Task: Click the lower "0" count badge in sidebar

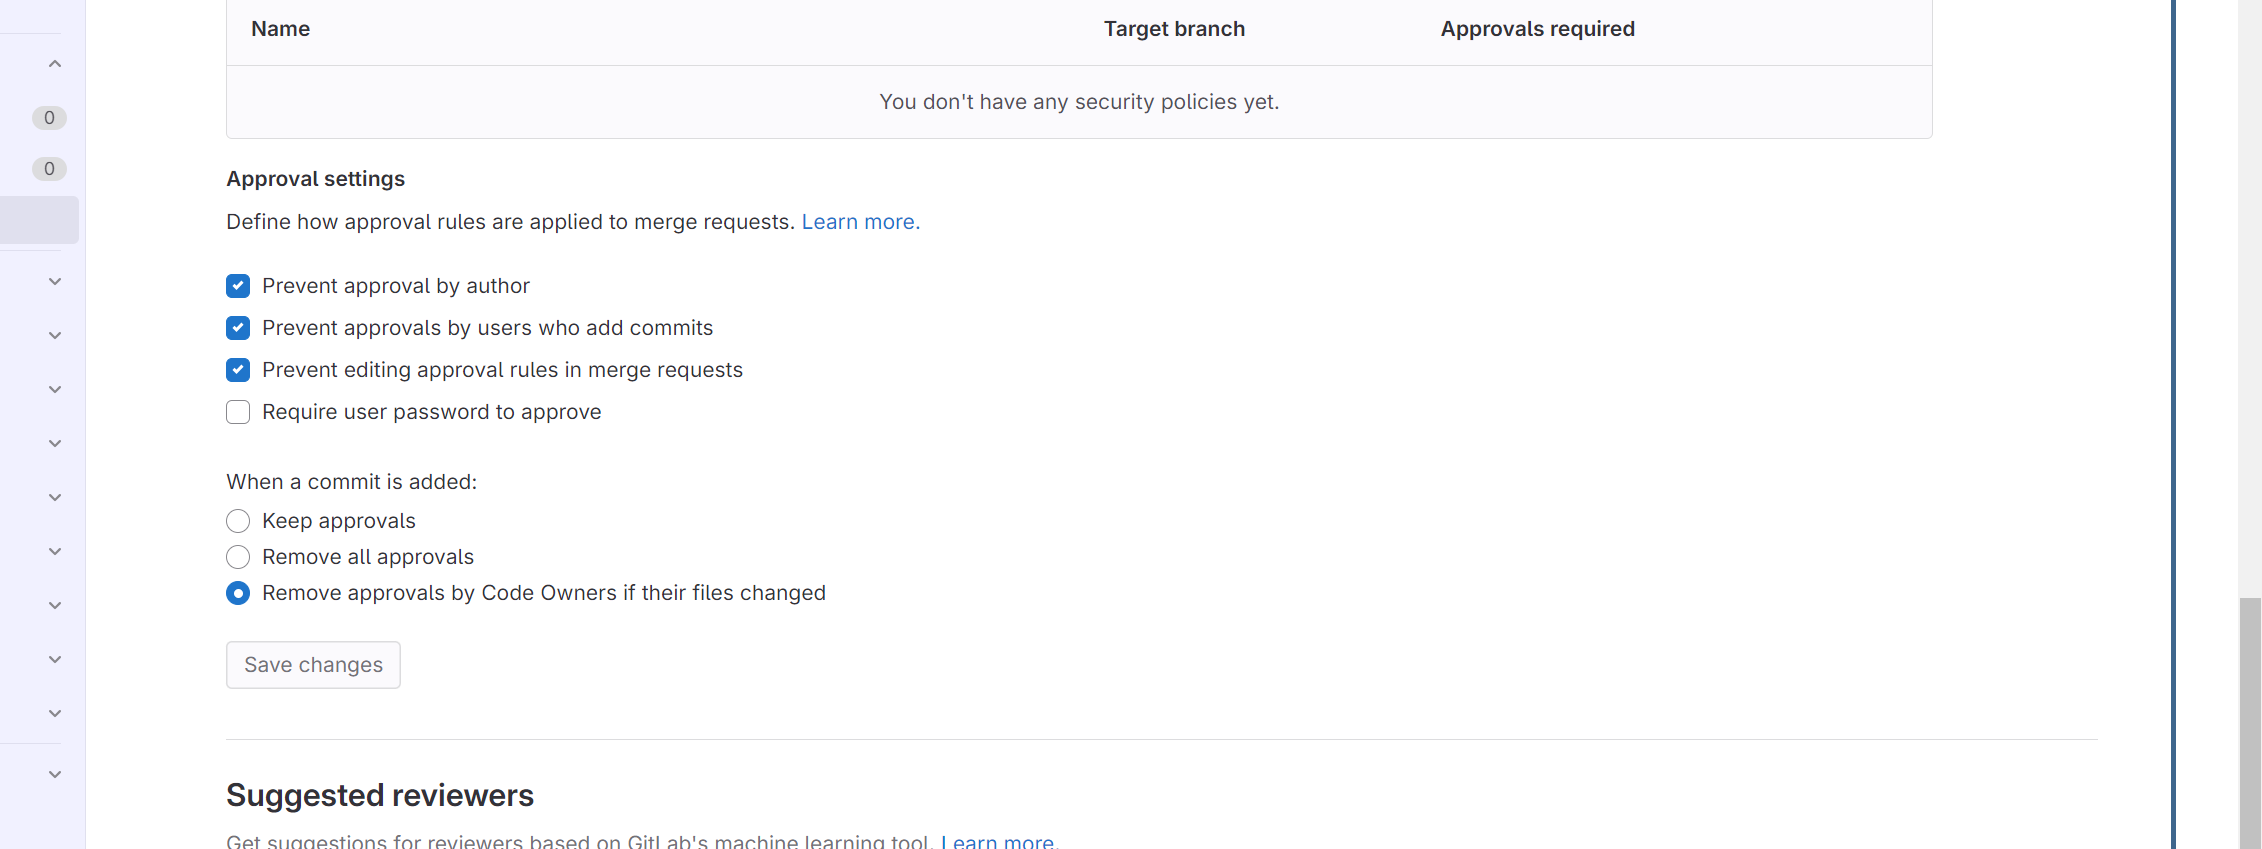Action: [49, 169]
